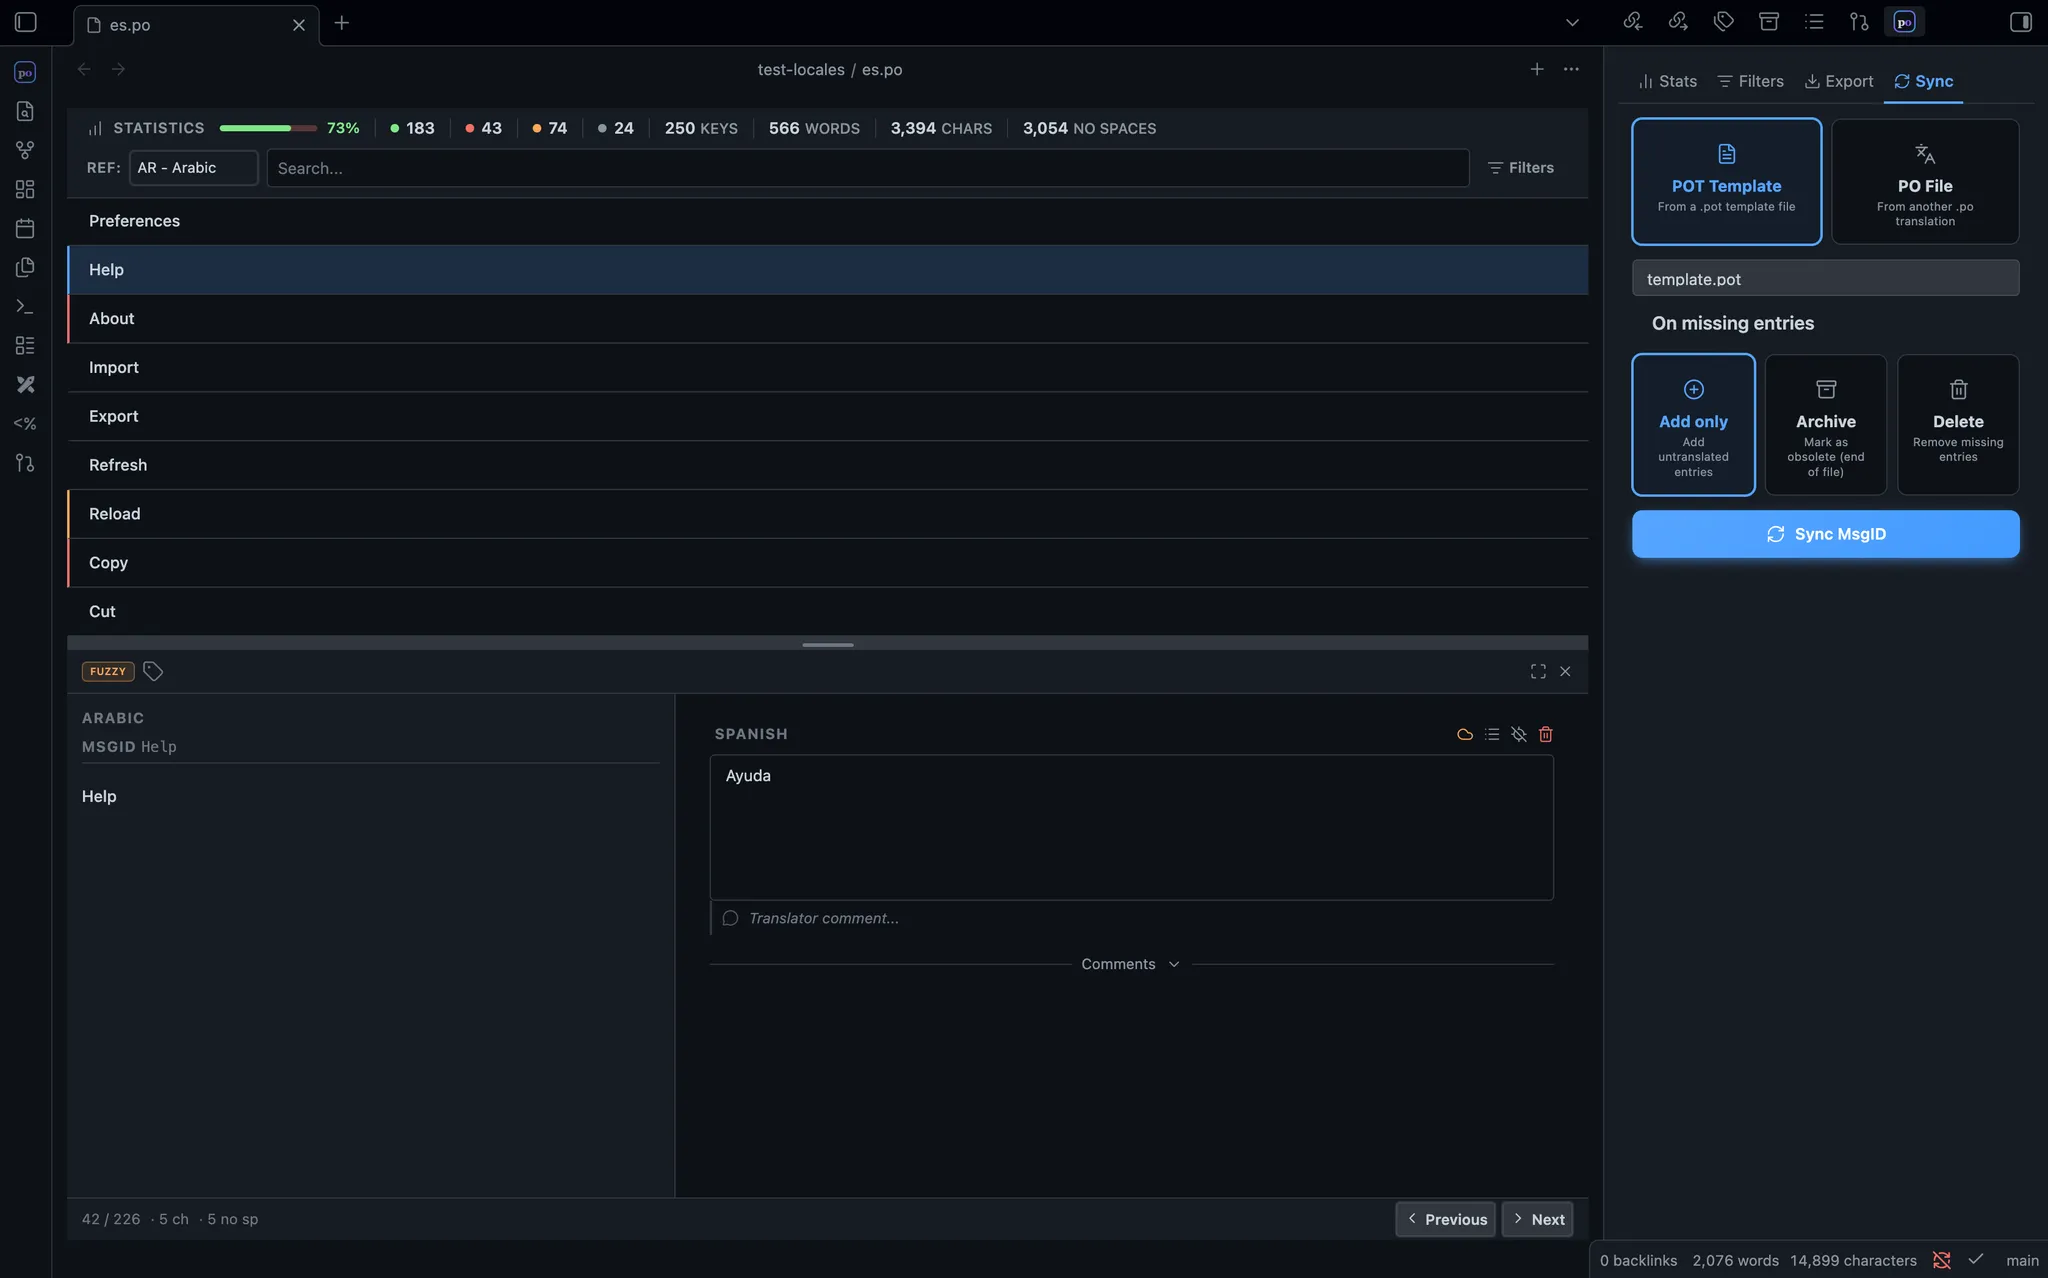Click the tag icon next to FUZZY badge
Screen dimensions: 2048x1278
(x=152, y=671)
